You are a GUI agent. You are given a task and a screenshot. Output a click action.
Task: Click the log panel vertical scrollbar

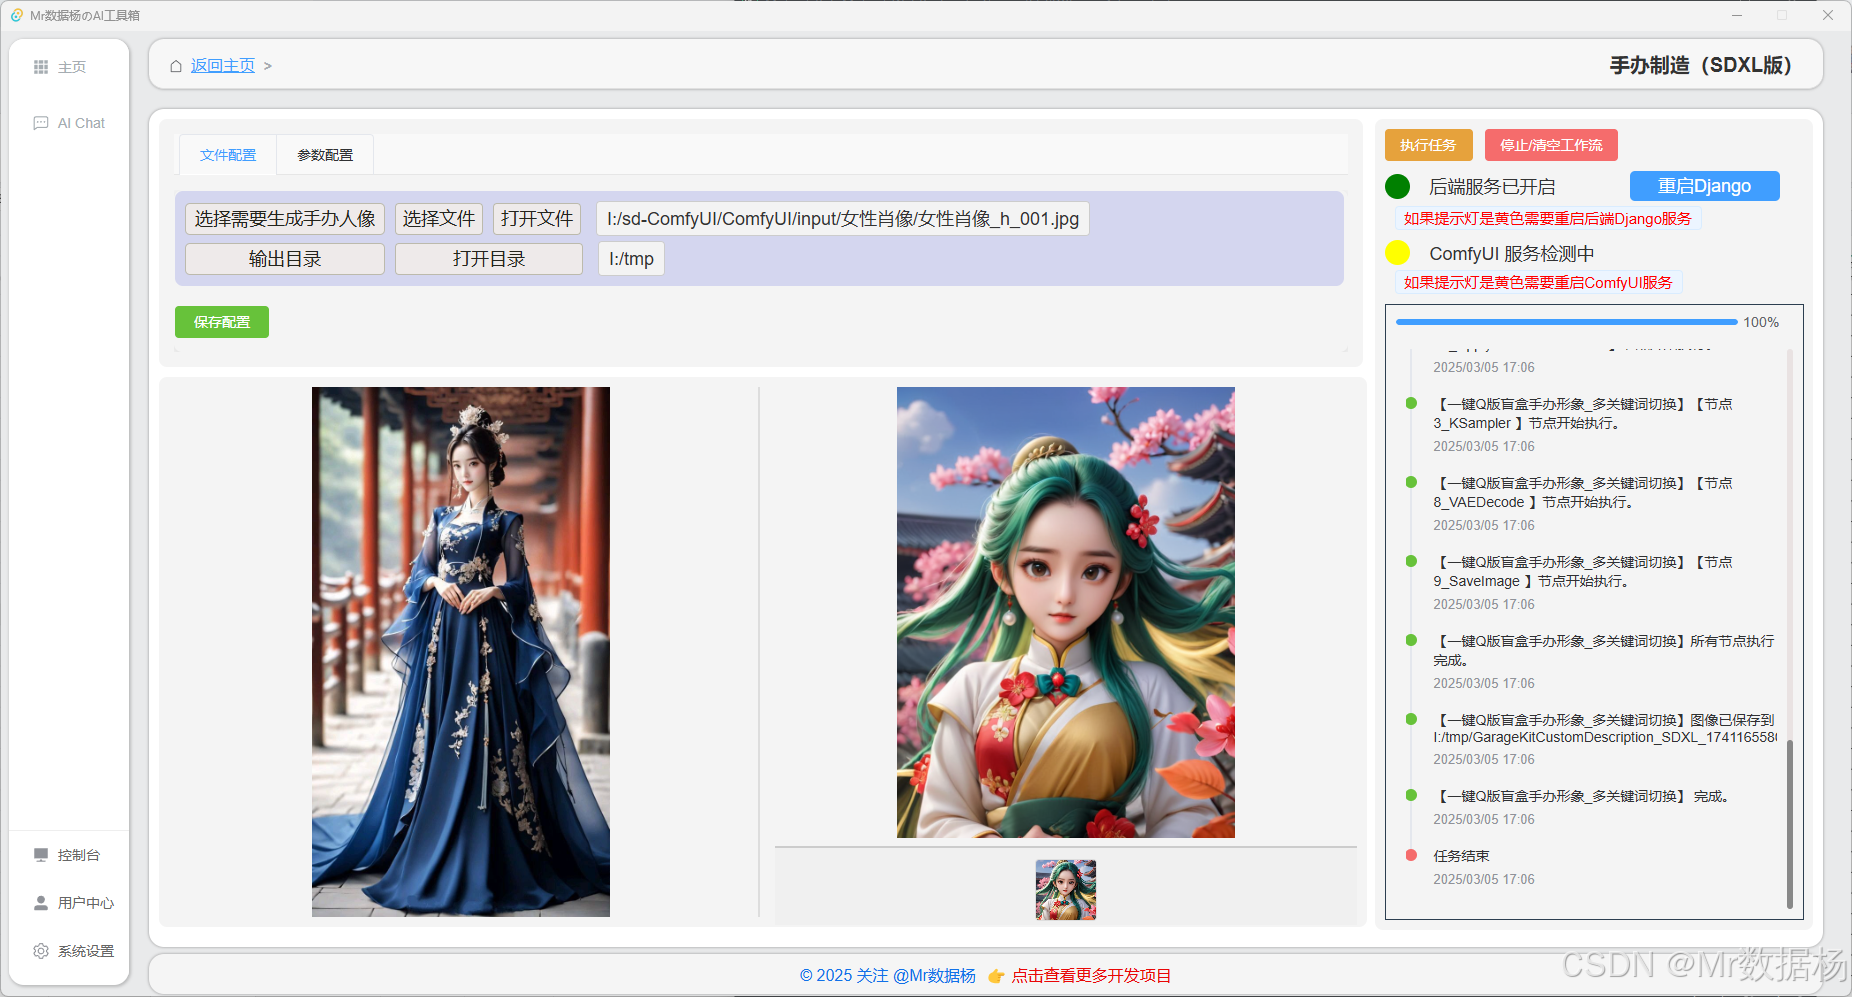click(1789, 823)
